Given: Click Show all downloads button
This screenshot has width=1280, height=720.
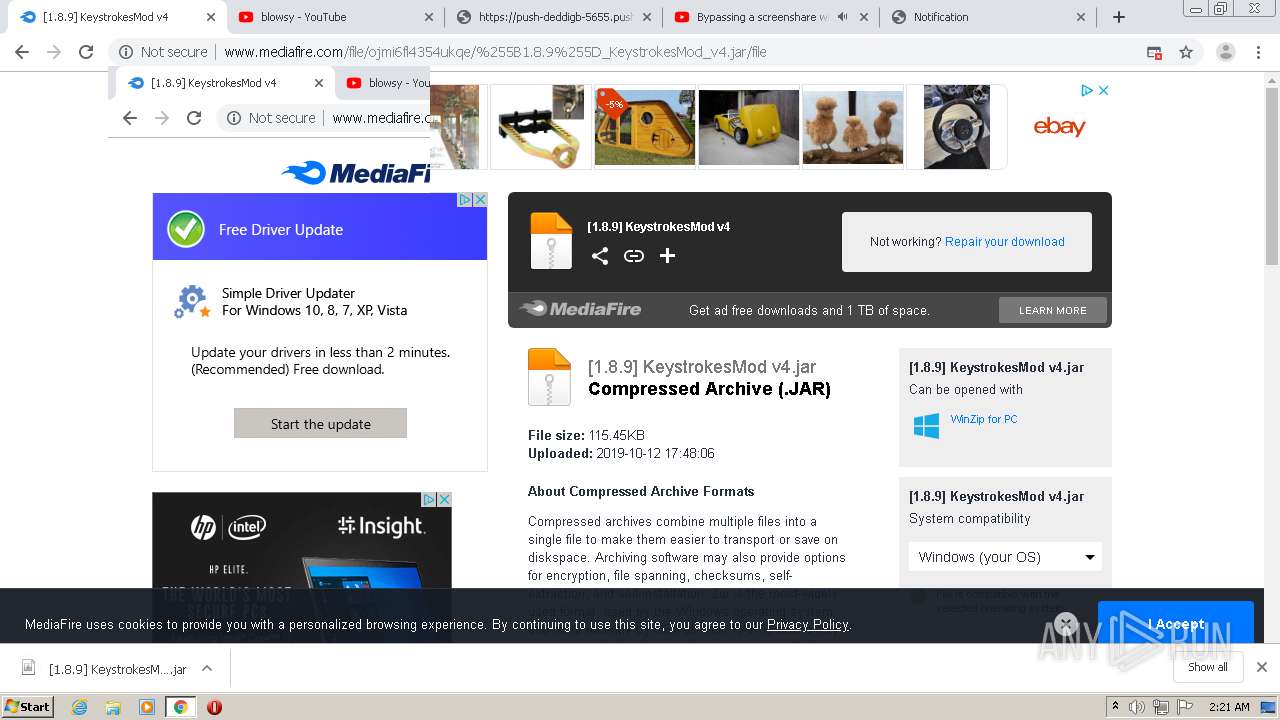Looking at the screenshot, I should tap(1208, 667).
